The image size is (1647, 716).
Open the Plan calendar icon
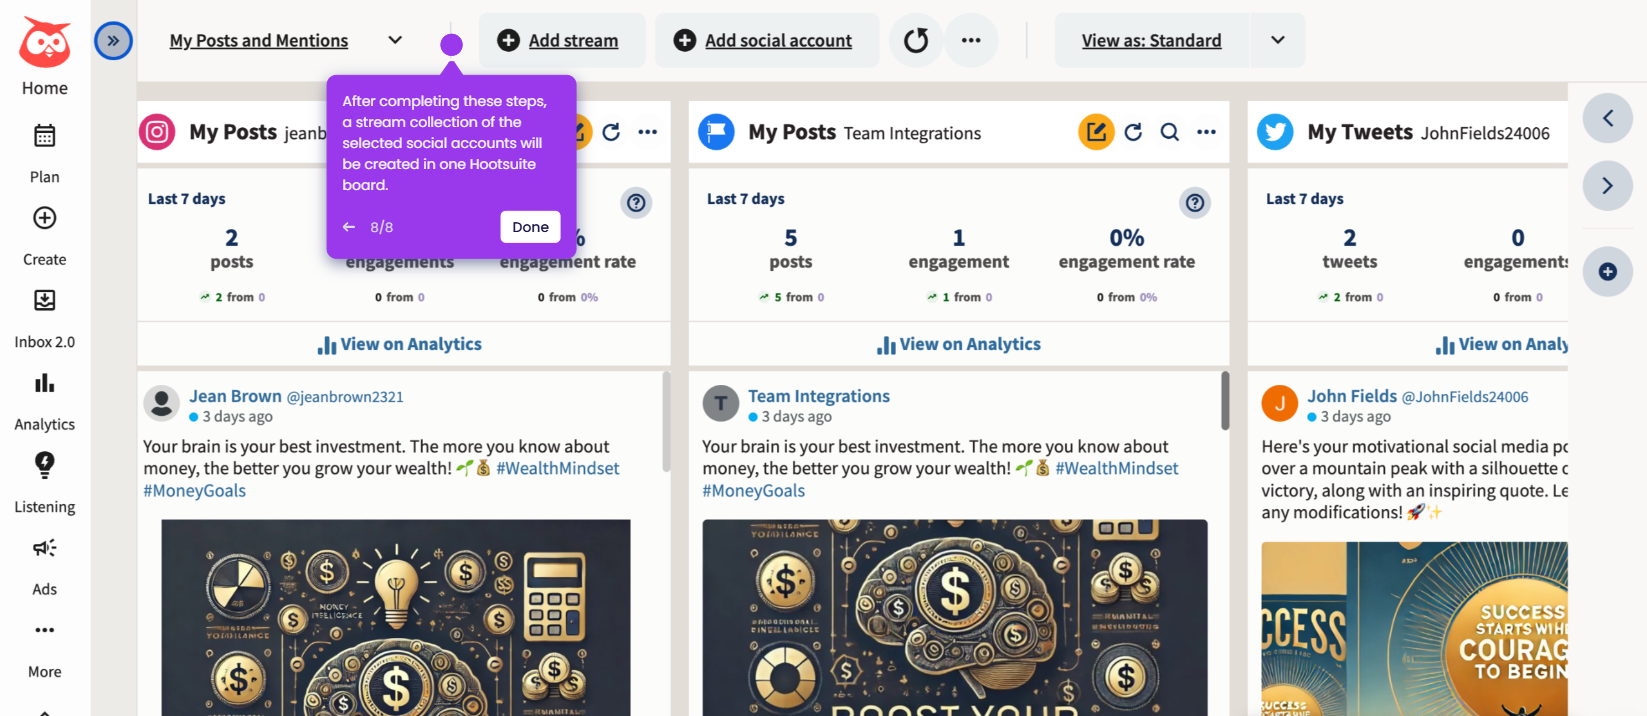[44, 135]
